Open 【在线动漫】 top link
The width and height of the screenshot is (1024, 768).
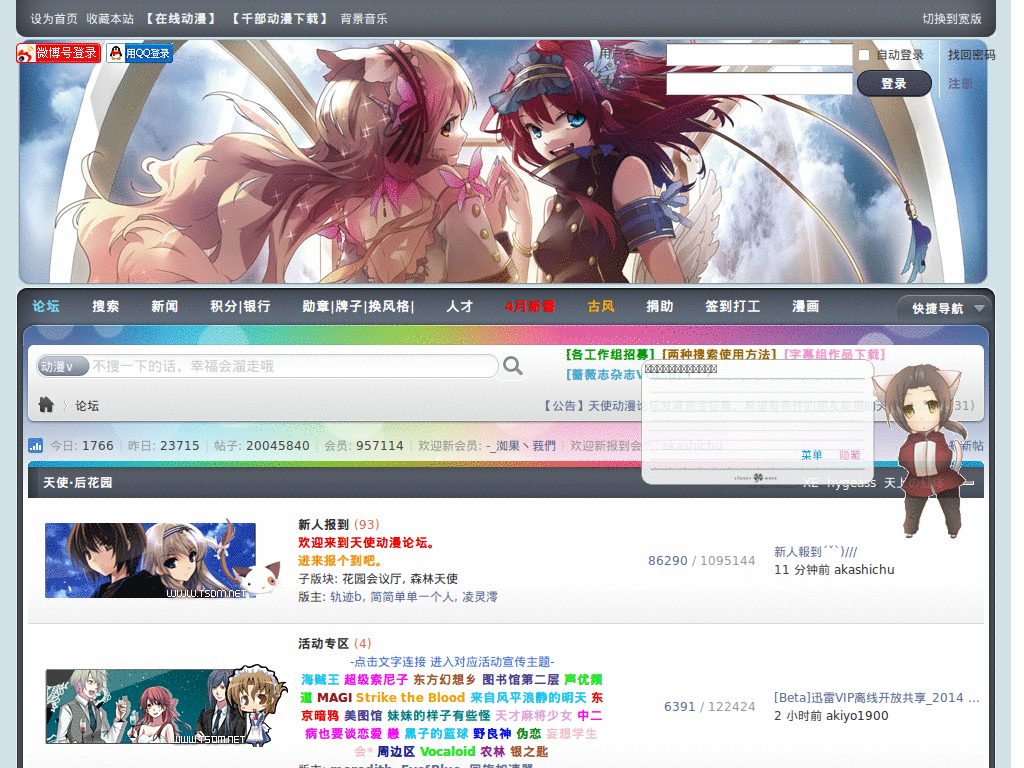click(x=180, y=19)
